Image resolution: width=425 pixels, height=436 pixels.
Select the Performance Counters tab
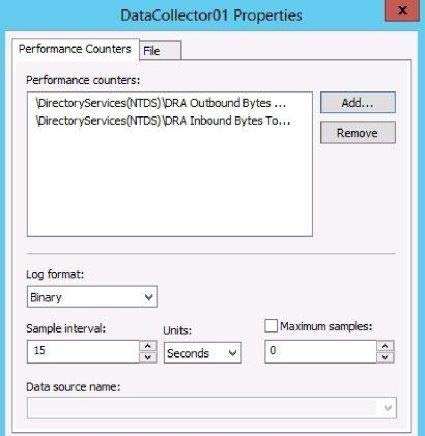pos(75,49)
